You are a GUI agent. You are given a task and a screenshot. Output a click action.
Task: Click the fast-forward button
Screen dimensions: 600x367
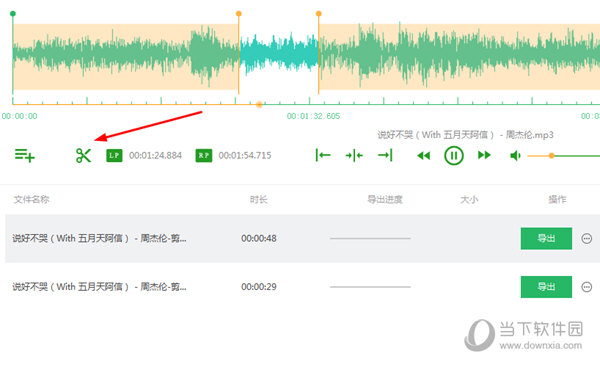click(x=484, y=155)
